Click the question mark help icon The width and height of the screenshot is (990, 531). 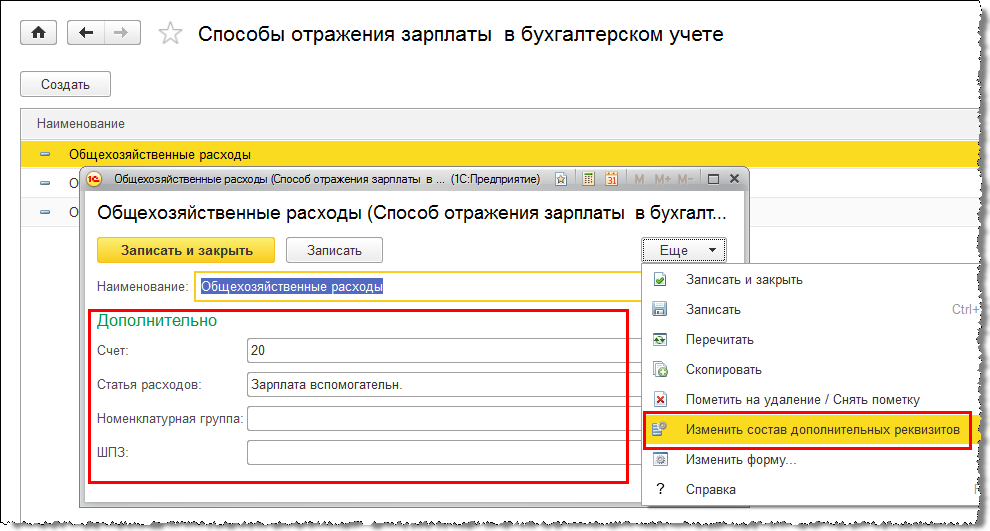coord(660,489)
